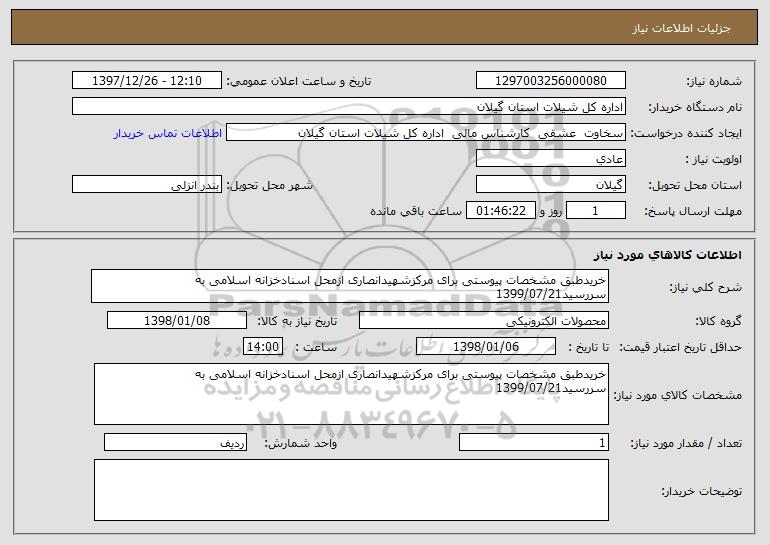The height and width of the screenshot is (545, 770).
Task: Click the label شهر محل تحویل
Action: [x=269, y=185]
